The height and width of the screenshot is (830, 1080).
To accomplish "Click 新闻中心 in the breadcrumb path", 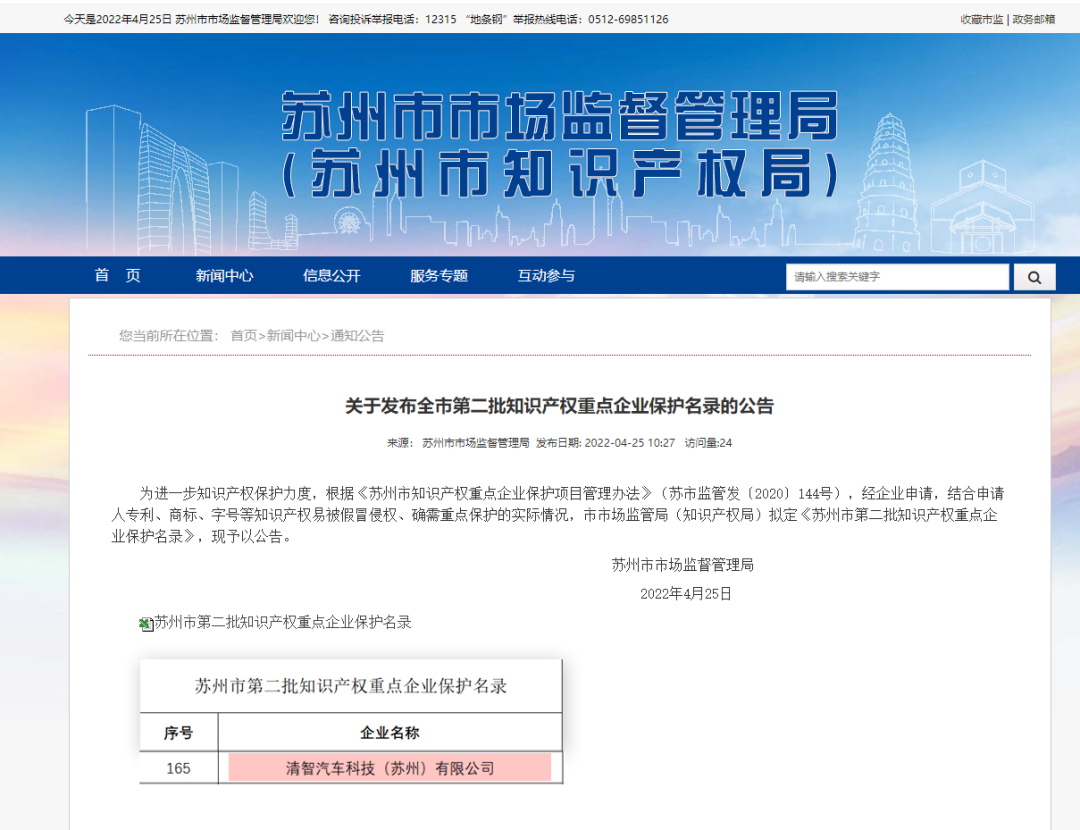I will (293, 335).
